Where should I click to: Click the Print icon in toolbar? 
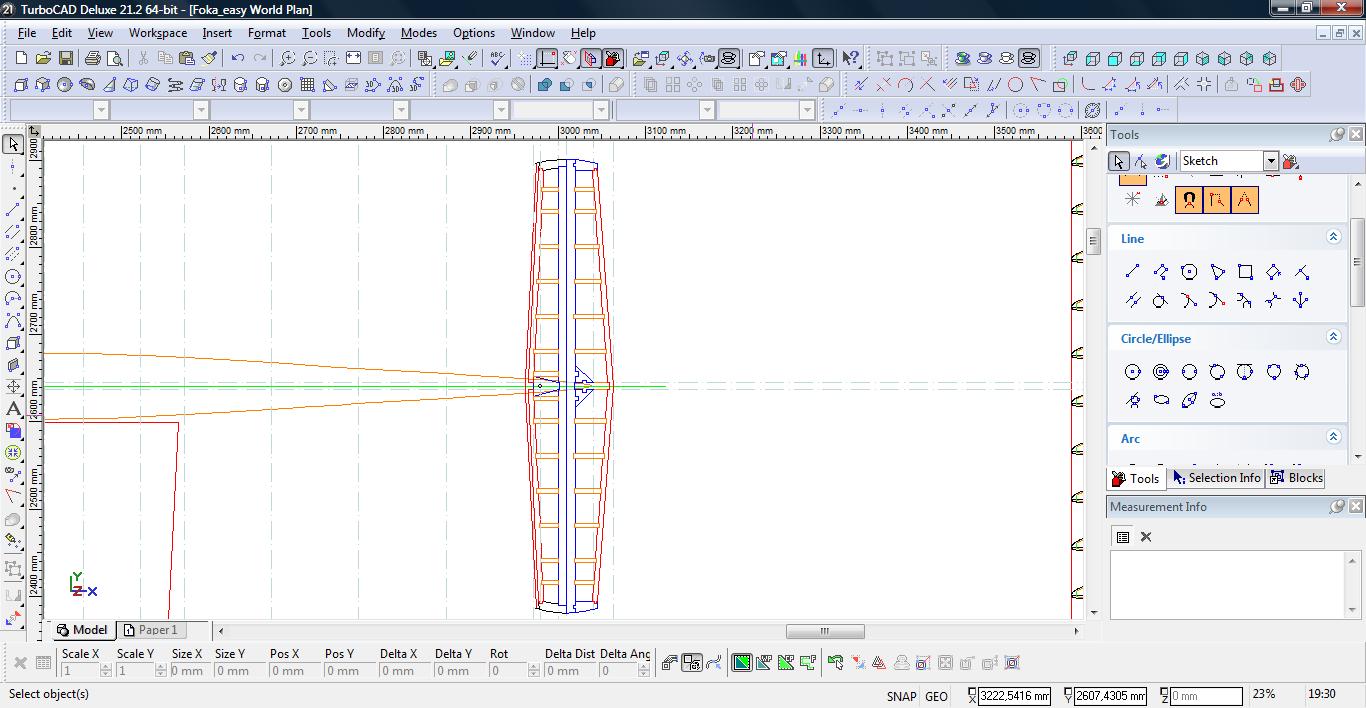(x=93, y=59)
